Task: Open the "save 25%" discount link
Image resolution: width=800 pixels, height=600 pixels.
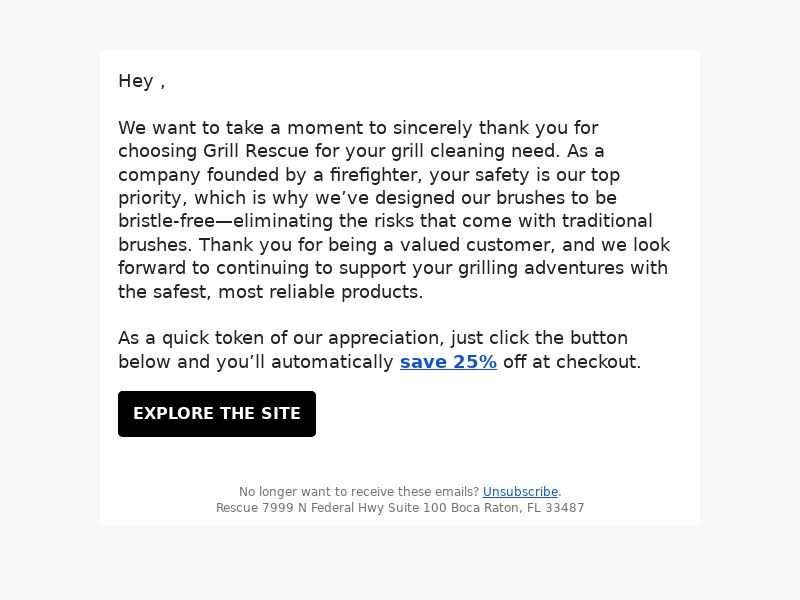Action: click(x=448, y=362)
